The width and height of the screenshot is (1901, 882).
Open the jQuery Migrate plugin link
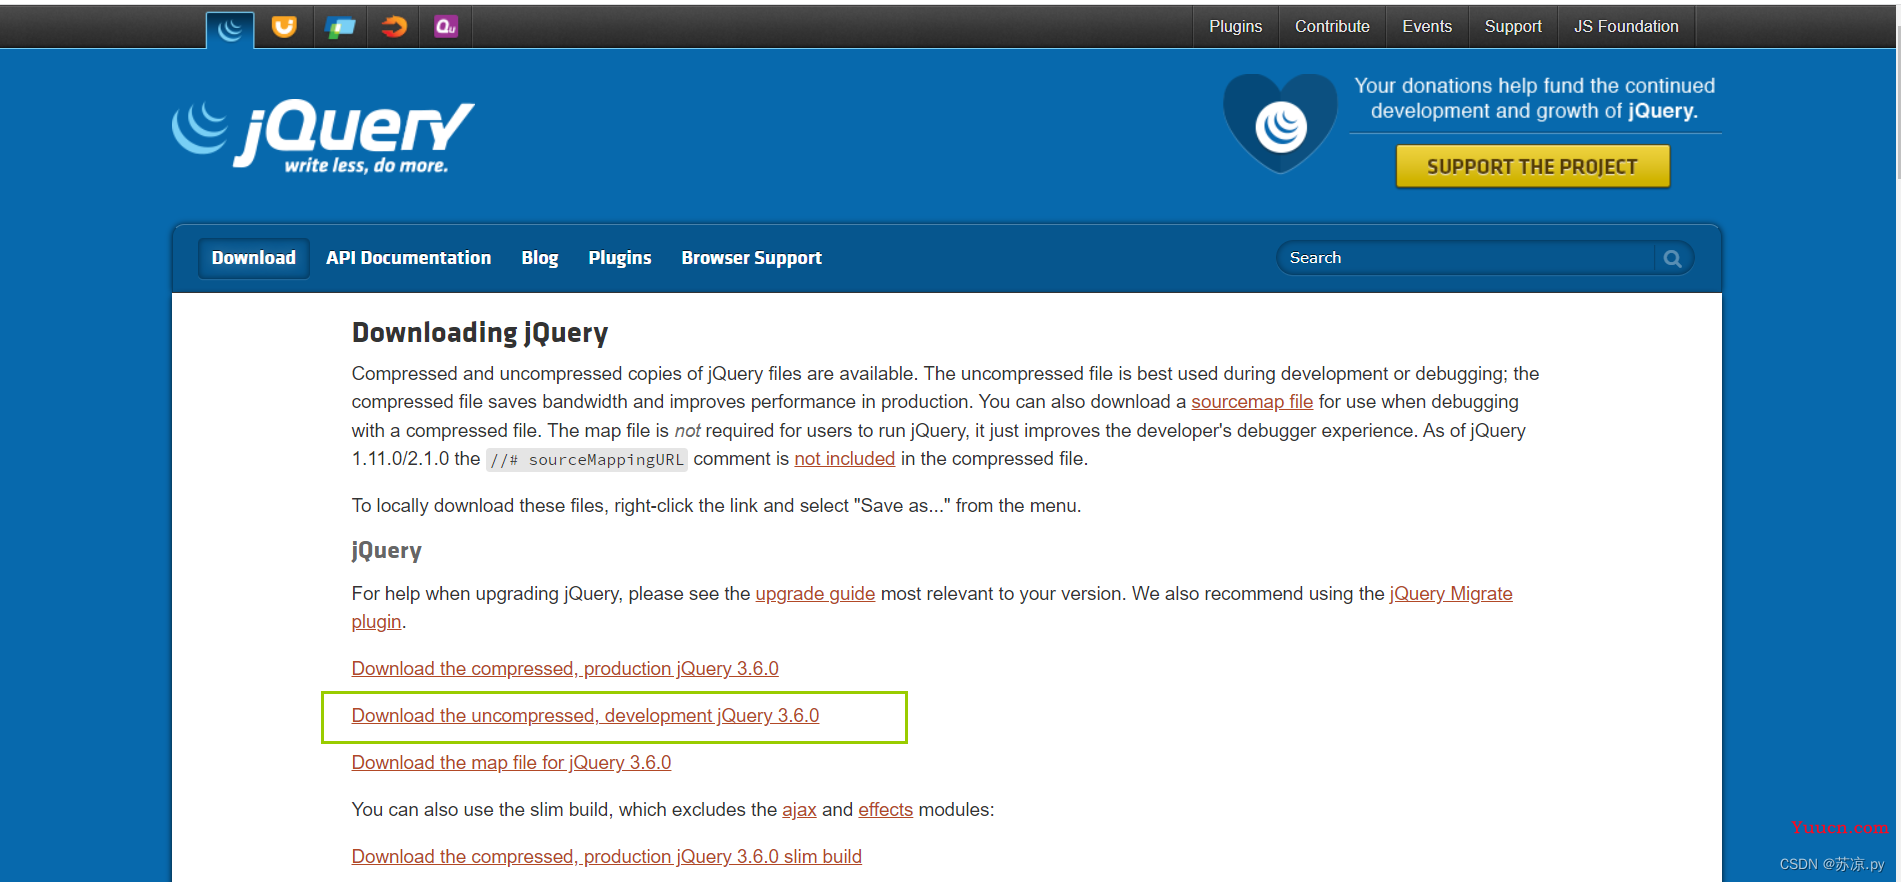pyautogui.click(x=1451, y=594)
